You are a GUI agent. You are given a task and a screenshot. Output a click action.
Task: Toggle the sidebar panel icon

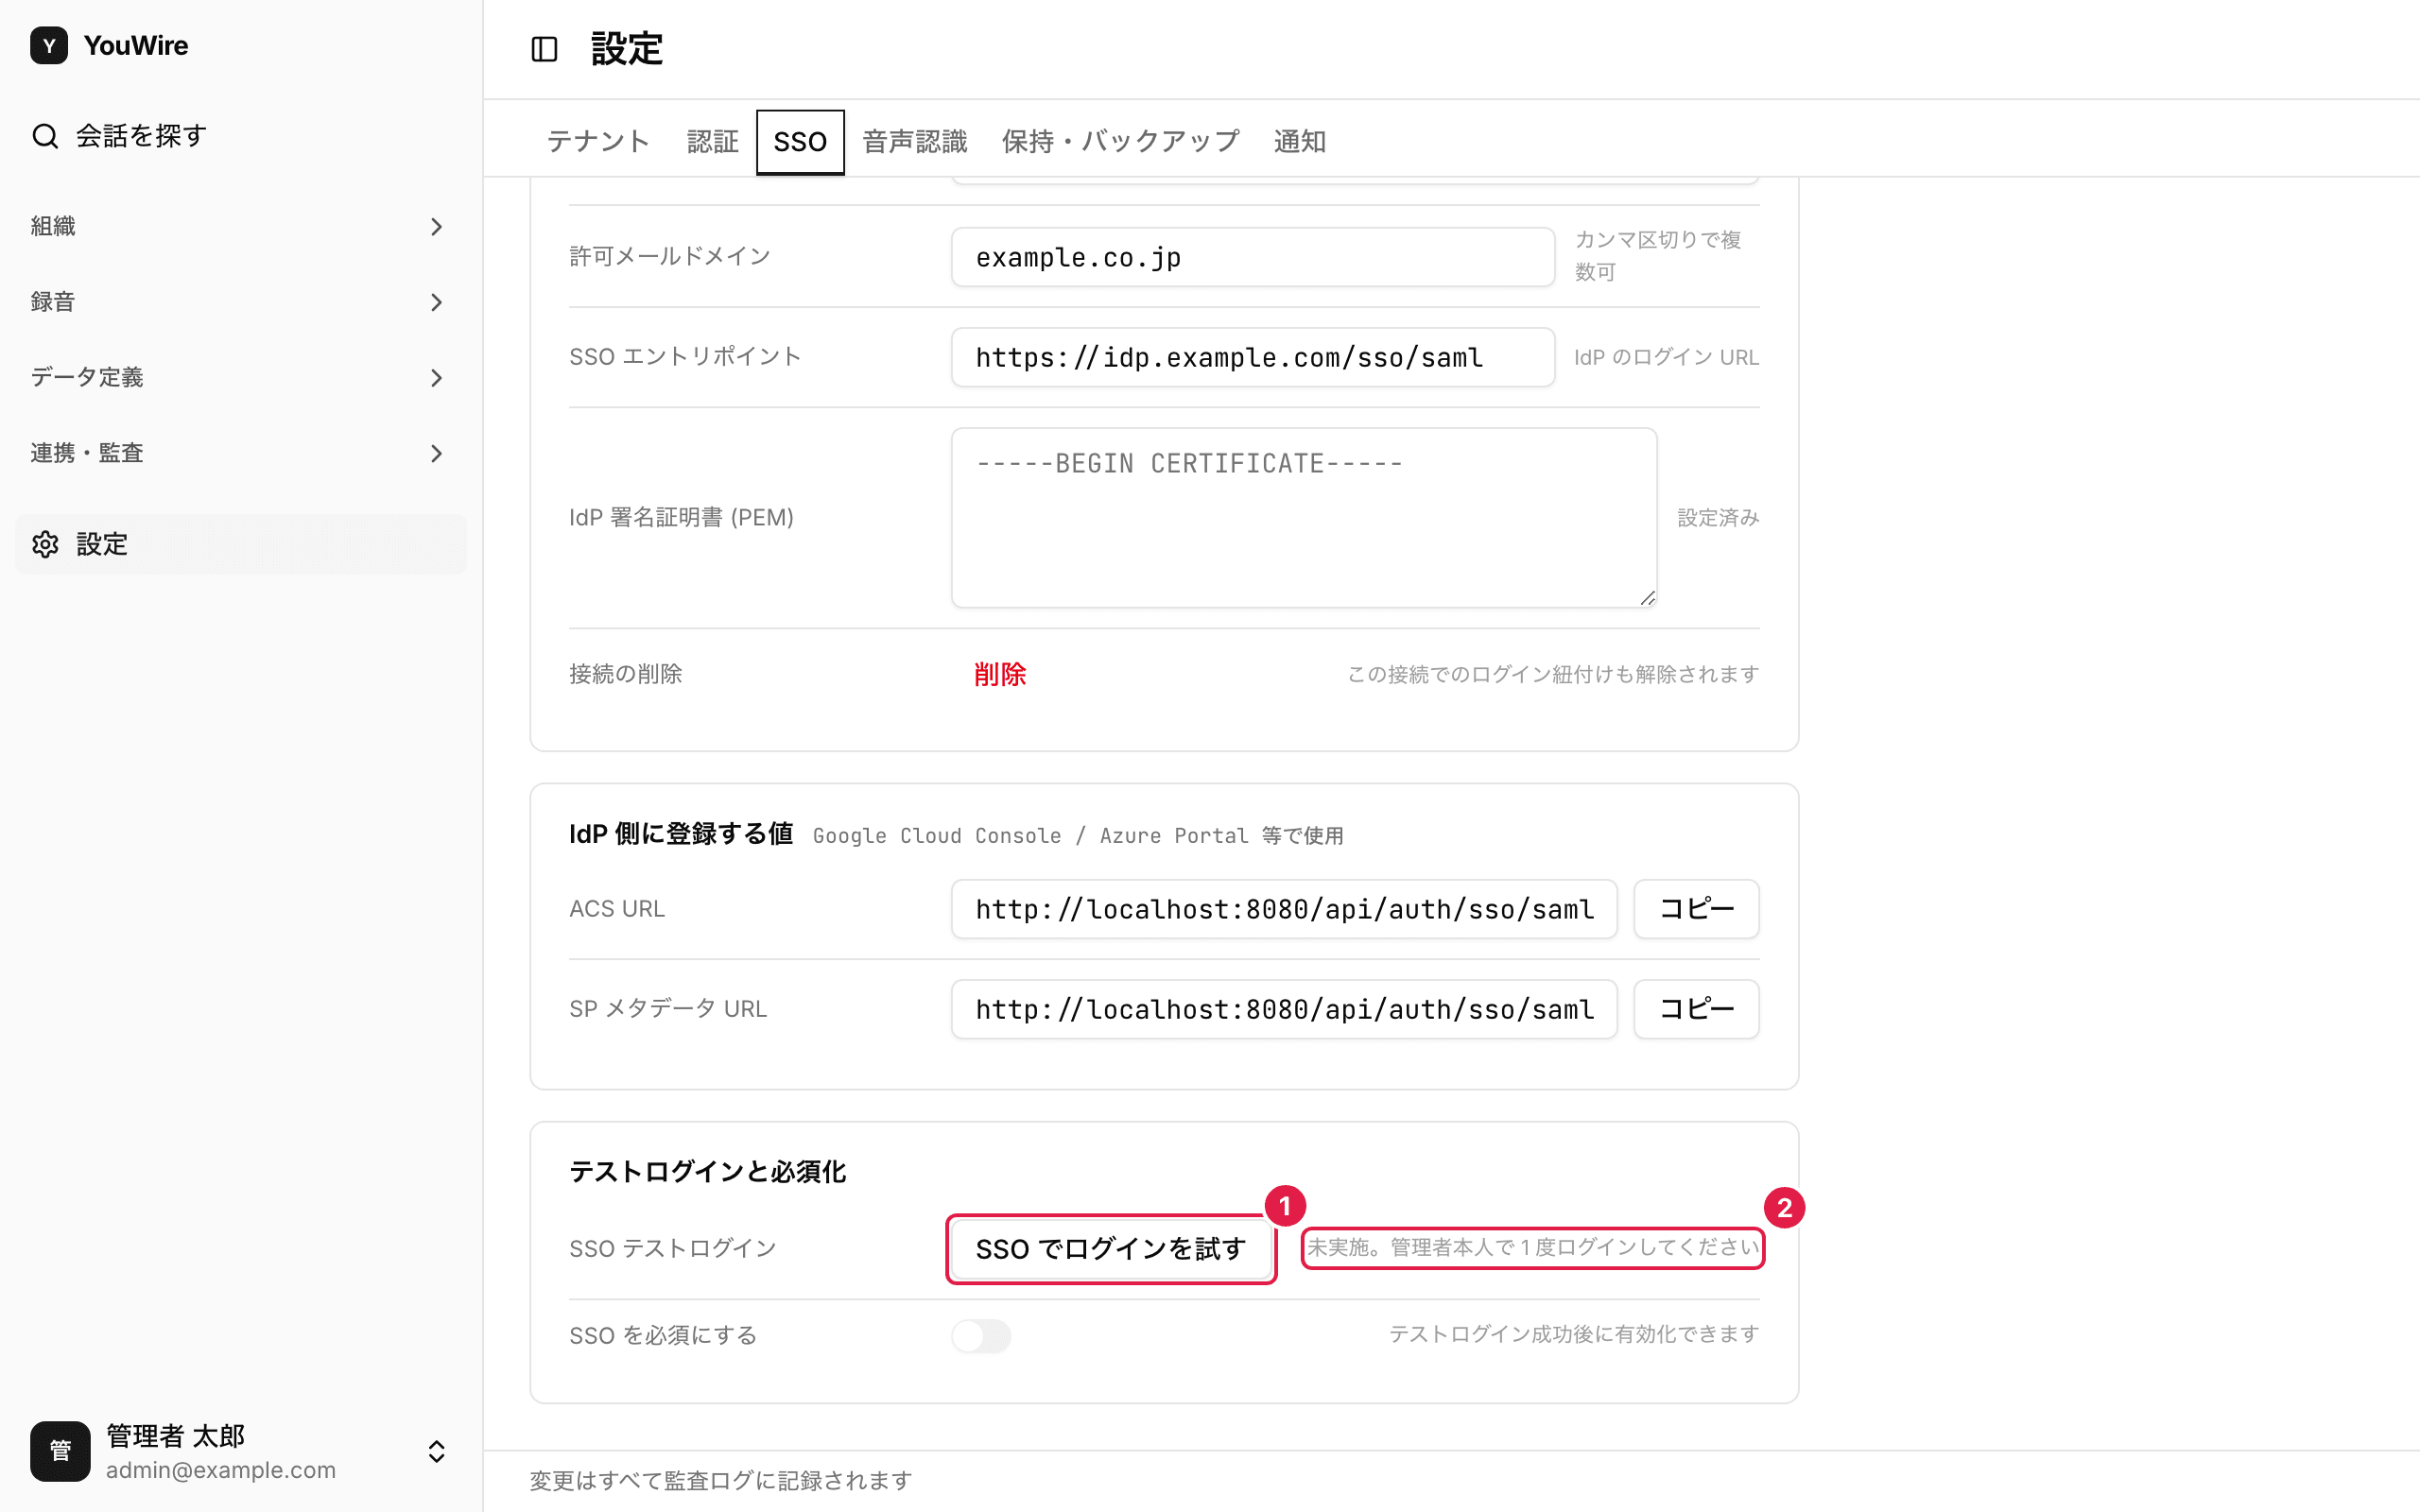(544, 49)
